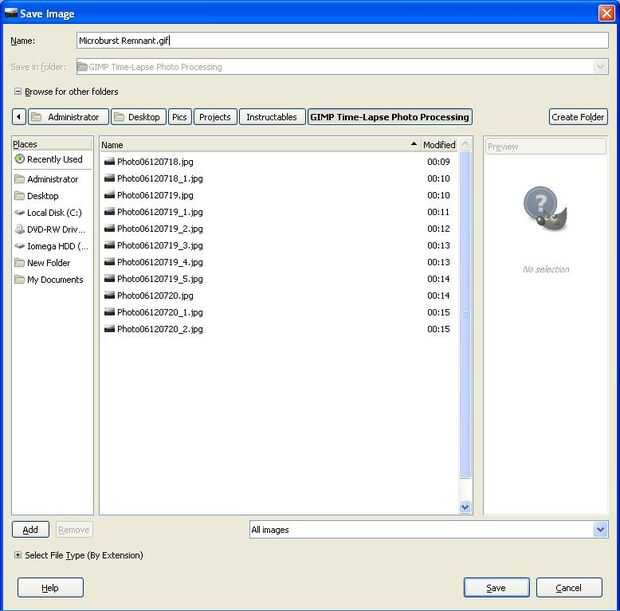
Task: Click Iomega HDD drive icon
Action: (19, 246)
